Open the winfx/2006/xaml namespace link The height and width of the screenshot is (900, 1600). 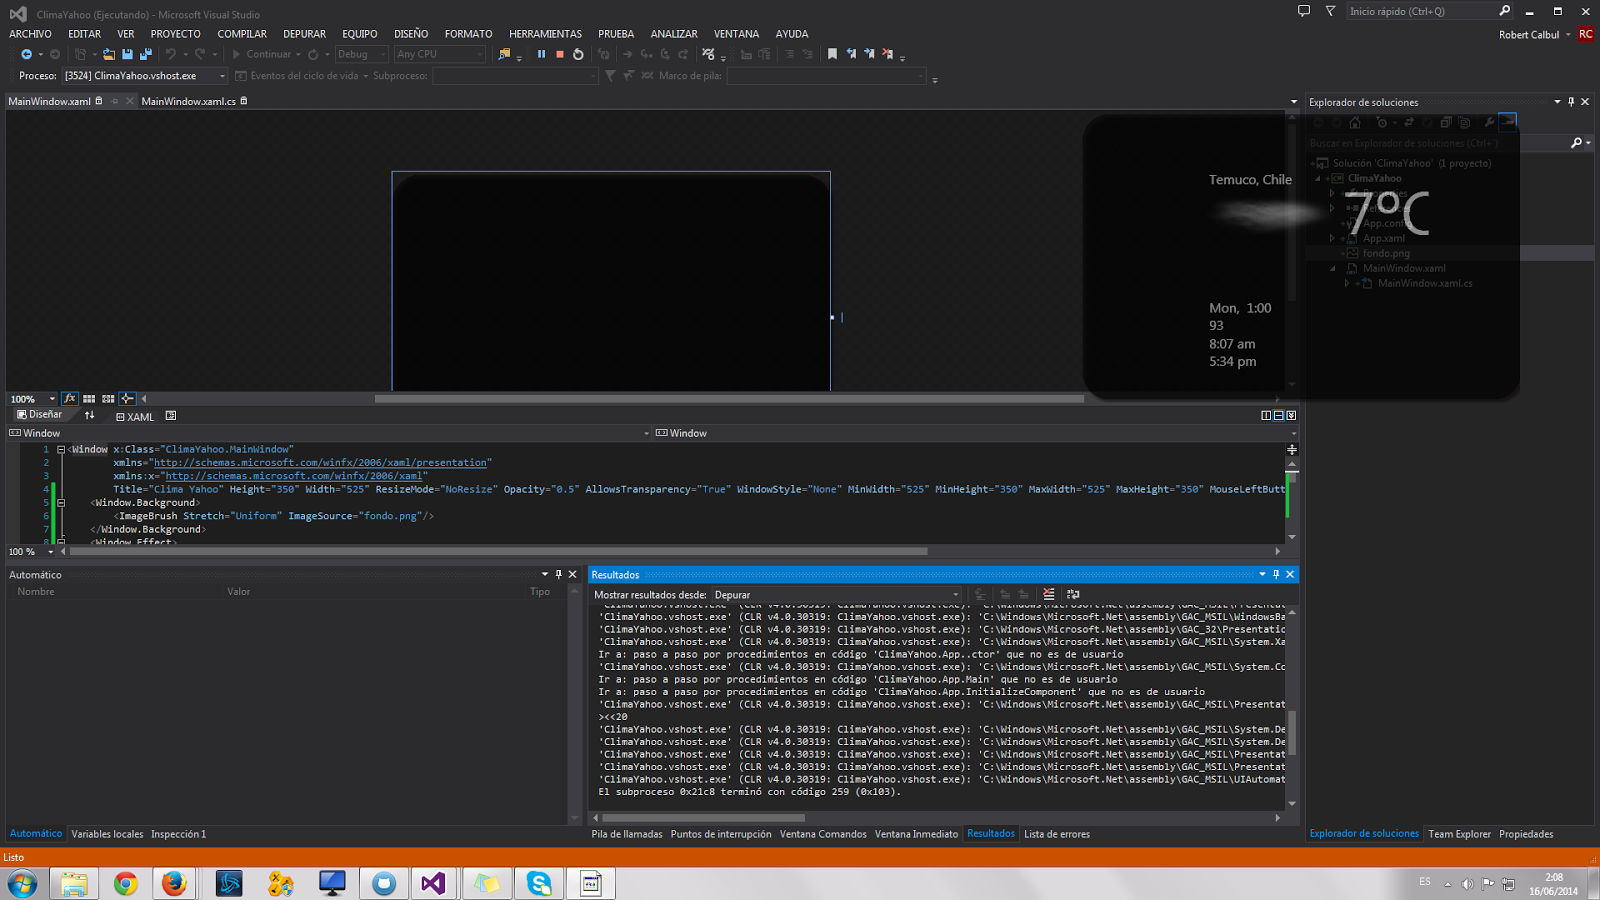[x=293, y=476]
